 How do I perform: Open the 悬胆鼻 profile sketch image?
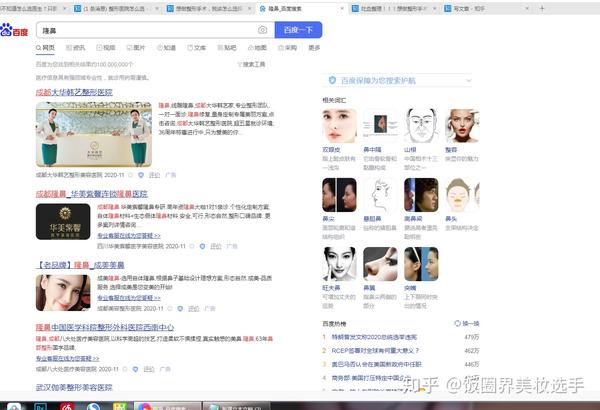tap(380, 195)
